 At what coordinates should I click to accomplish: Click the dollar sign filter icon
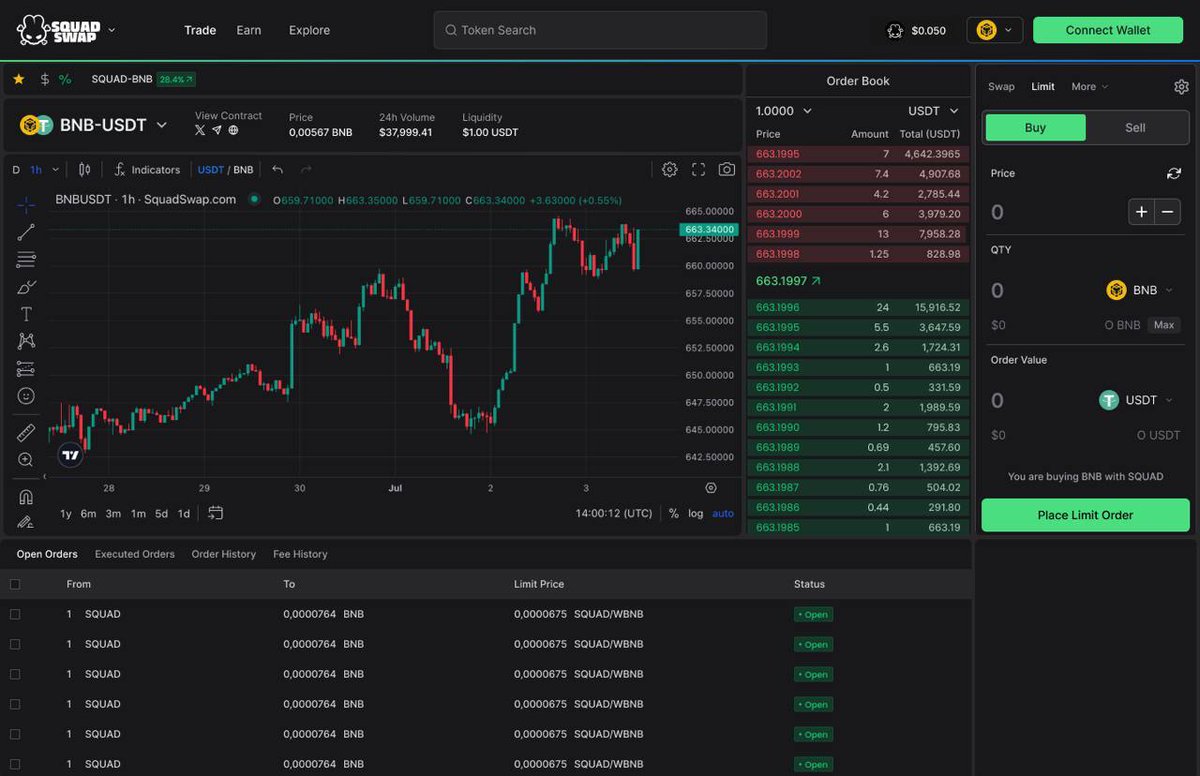pos(44,79)
